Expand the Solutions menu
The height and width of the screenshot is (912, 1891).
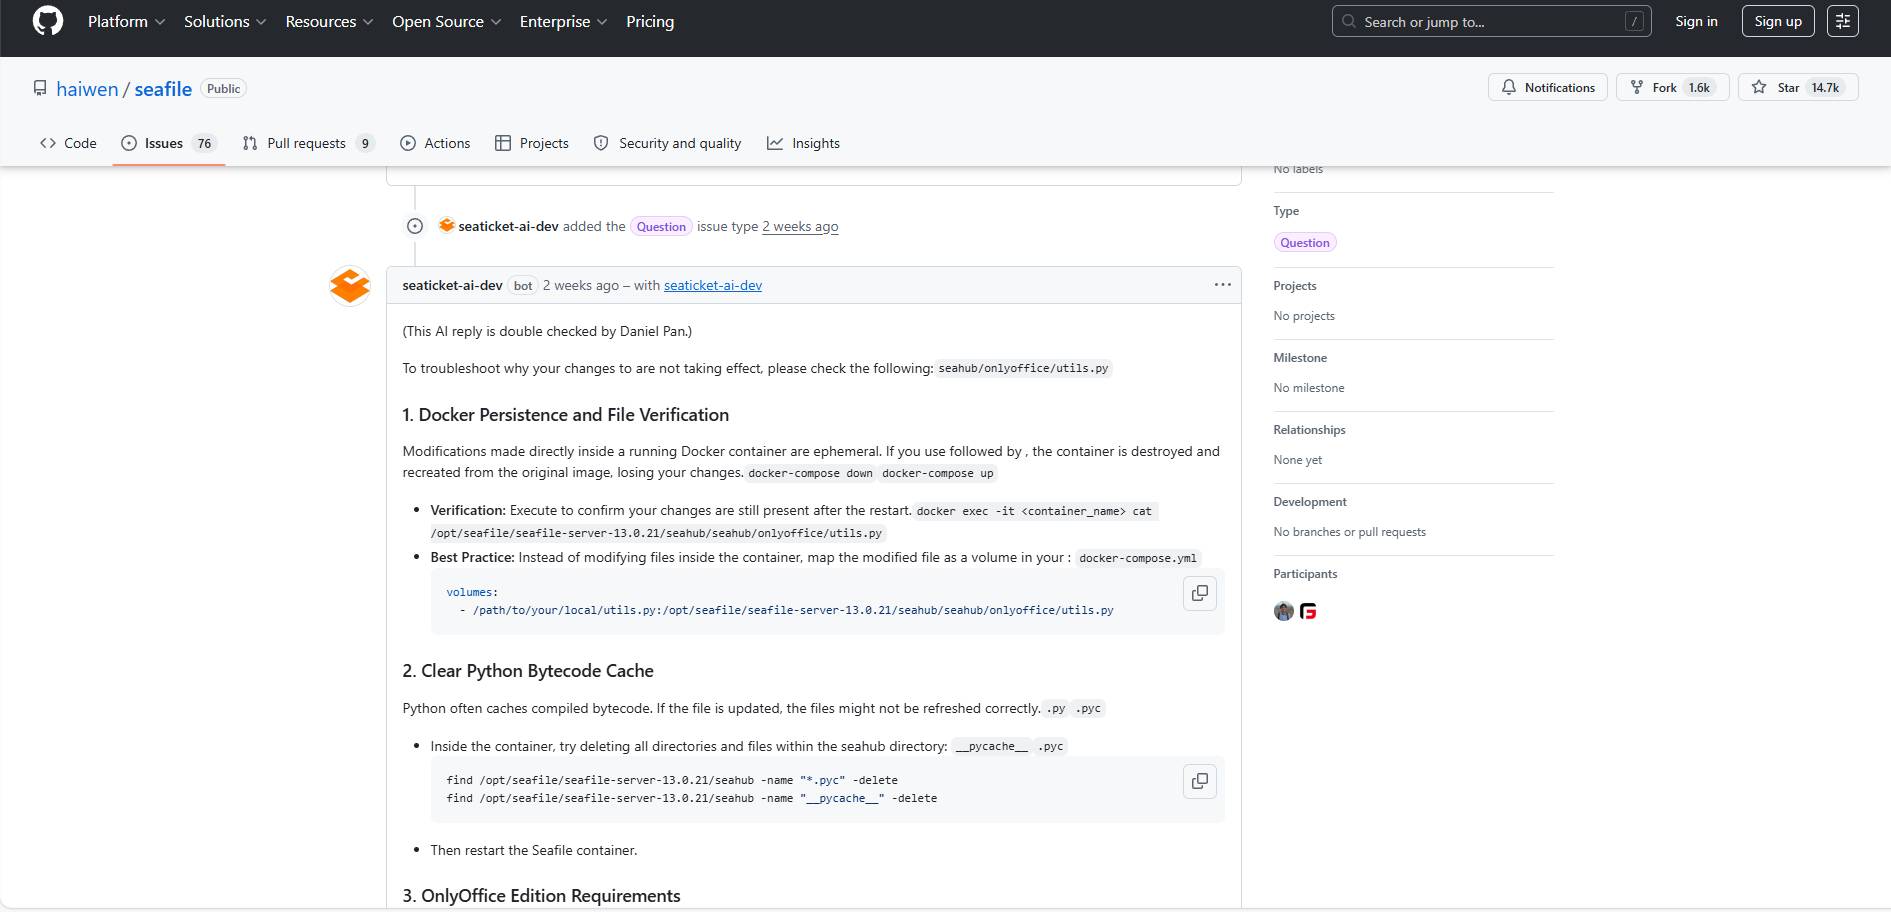225,21
